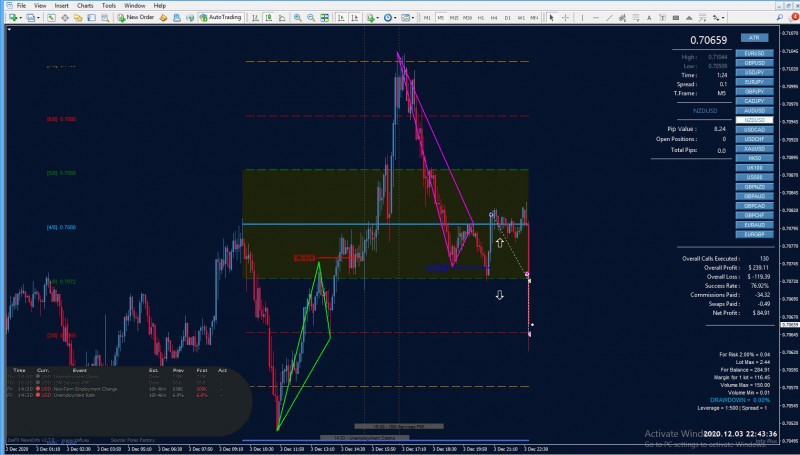Select the Vertical Line drawing tool
The width and height of the screenshot is (800, 455).
coord(582,18)
